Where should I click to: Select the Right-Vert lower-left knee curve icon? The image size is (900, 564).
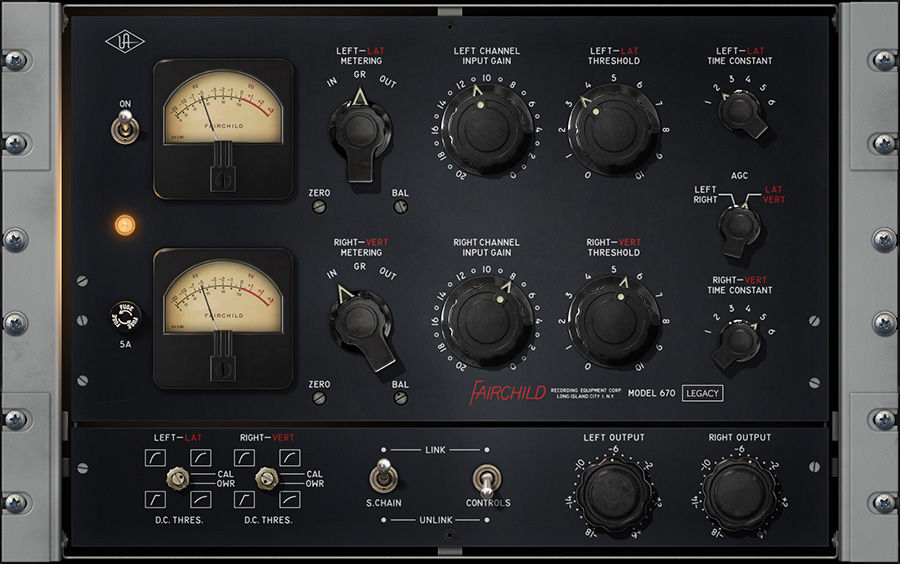point(244,500)
